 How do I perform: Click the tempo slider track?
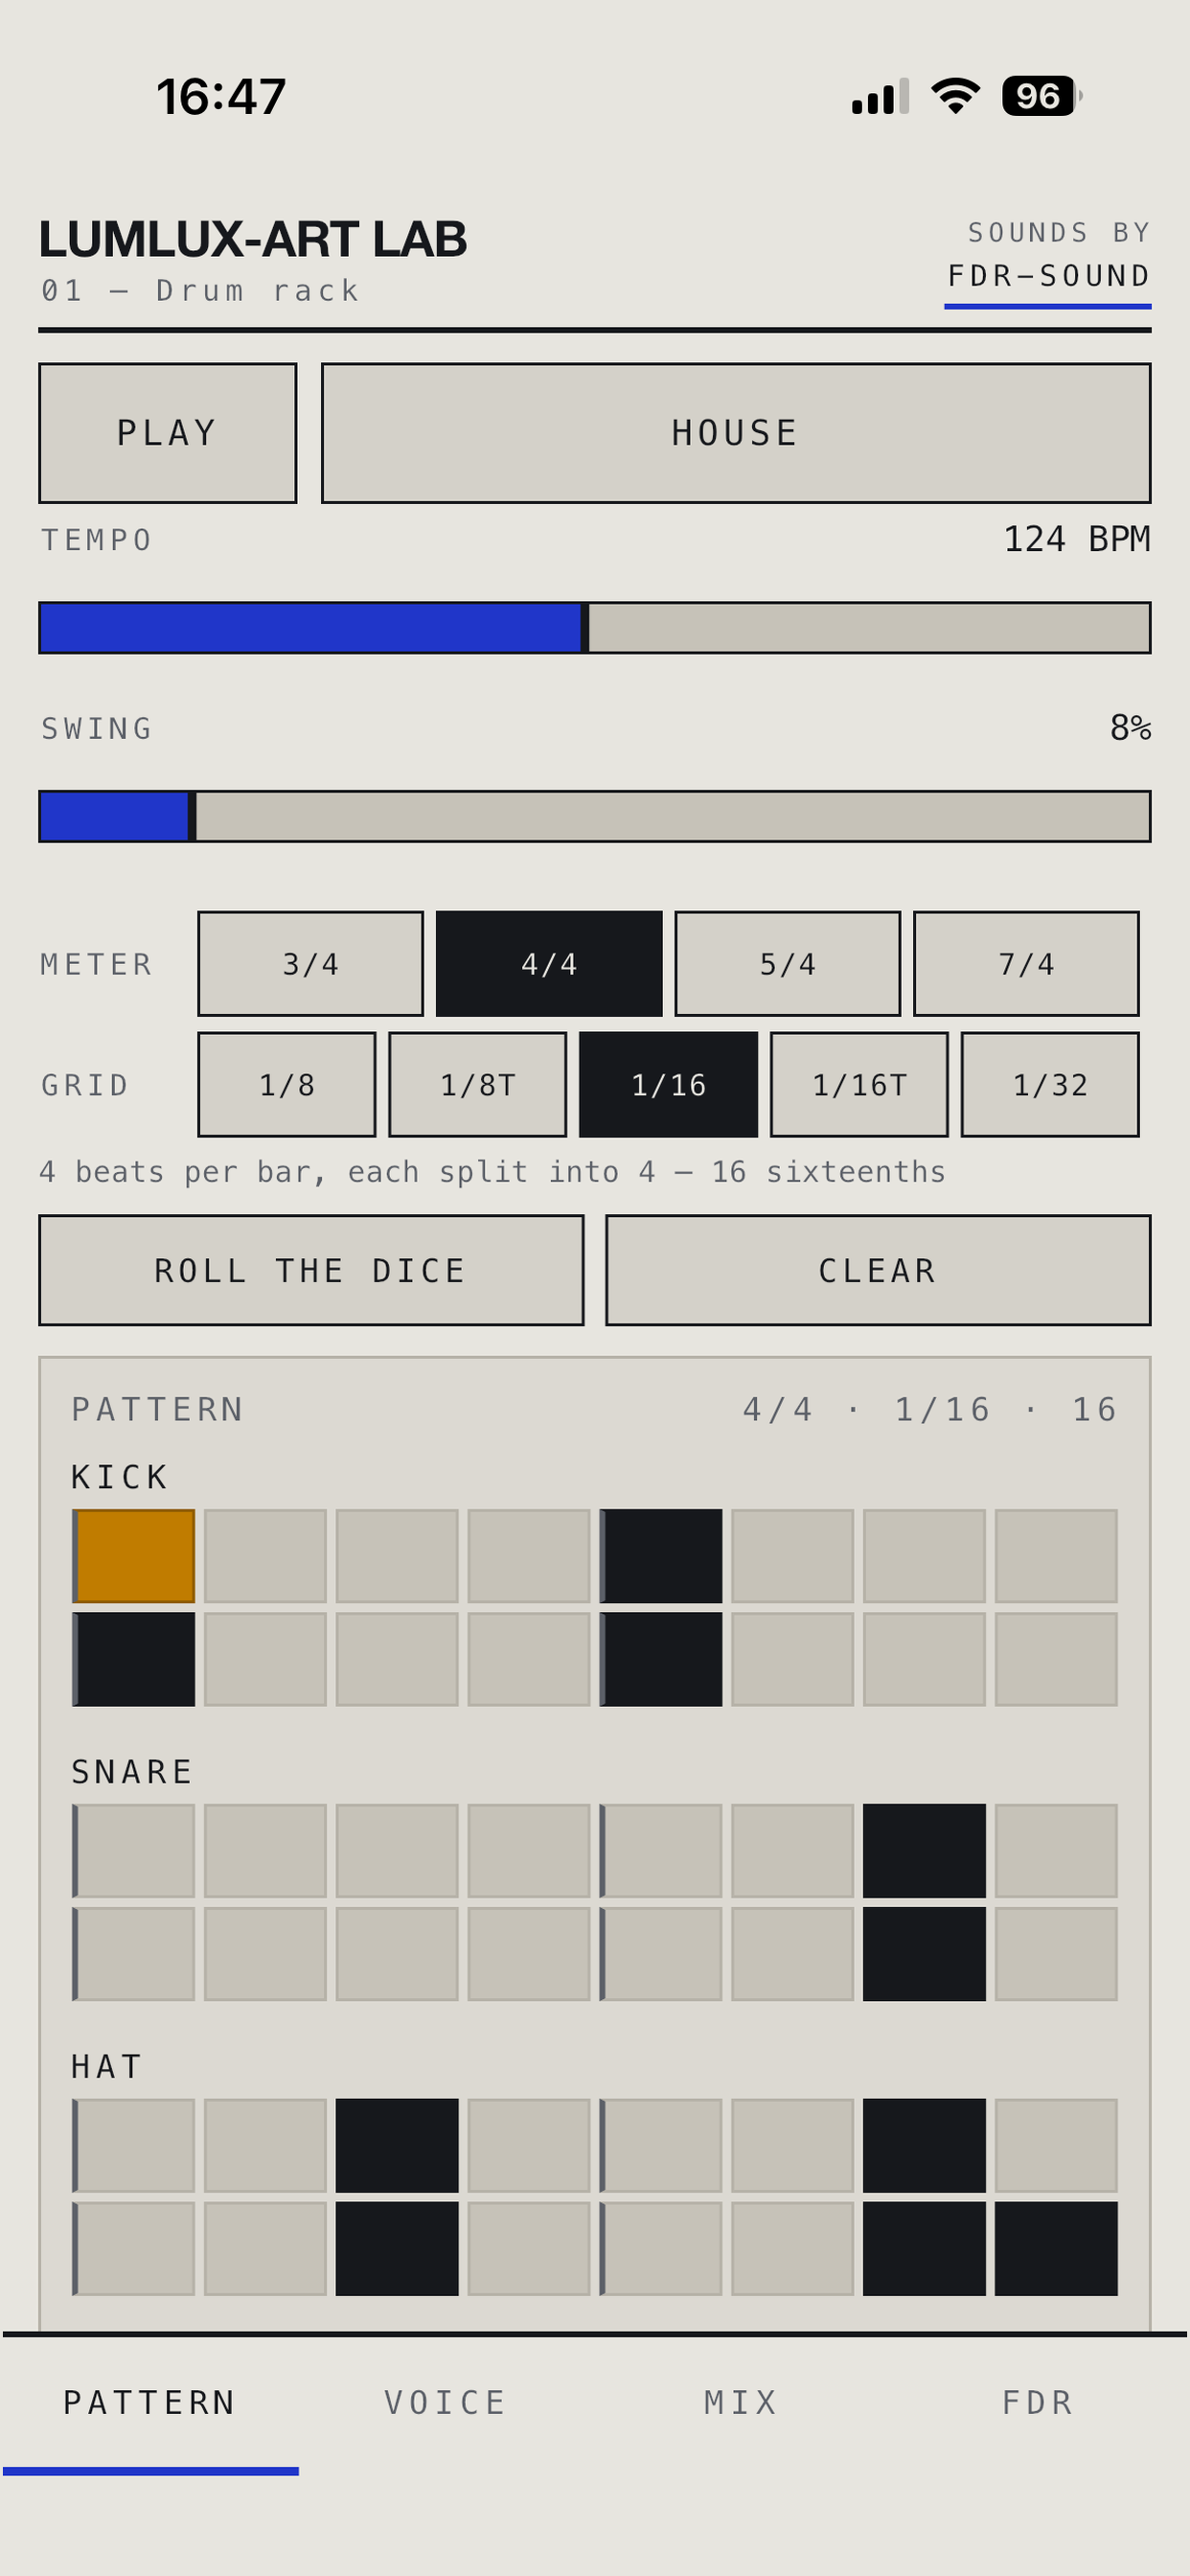click(595, 628)
